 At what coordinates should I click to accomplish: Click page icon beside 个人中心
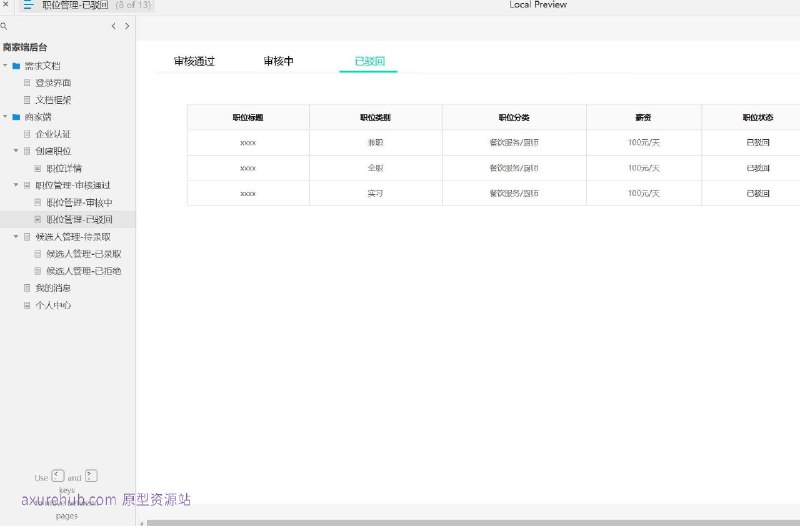[x=27, y=305]
